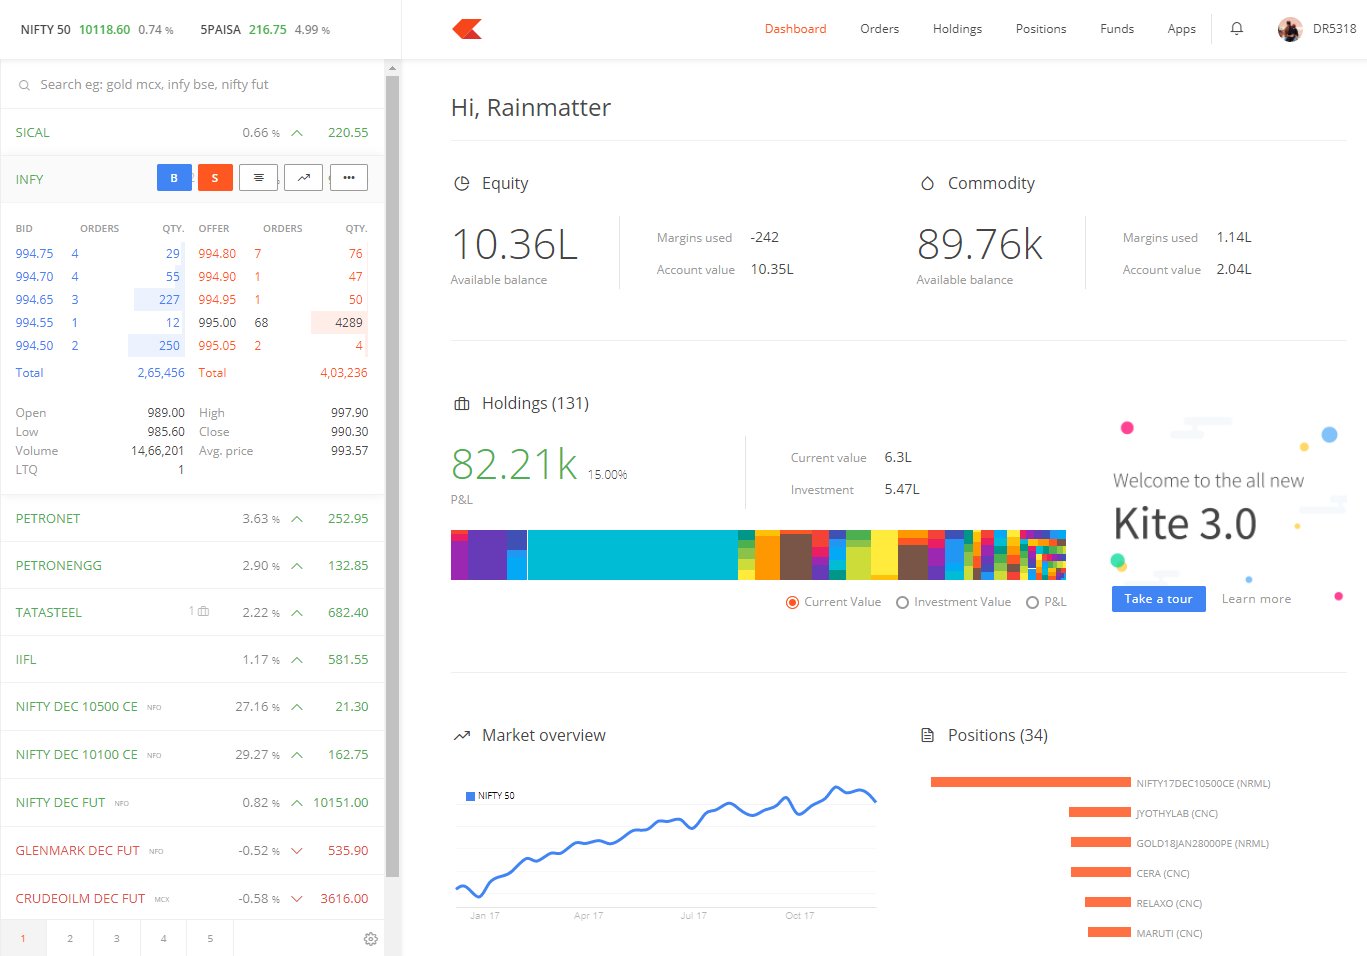Click the TATASTEEL up chevron
This screenshot has width=1367, height=956.
297,613
